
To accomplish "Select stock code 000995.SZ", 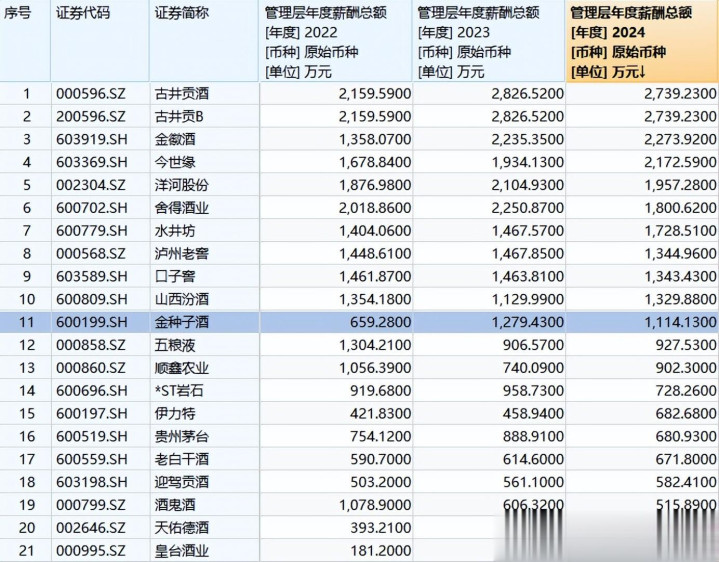I will point(91,551).
